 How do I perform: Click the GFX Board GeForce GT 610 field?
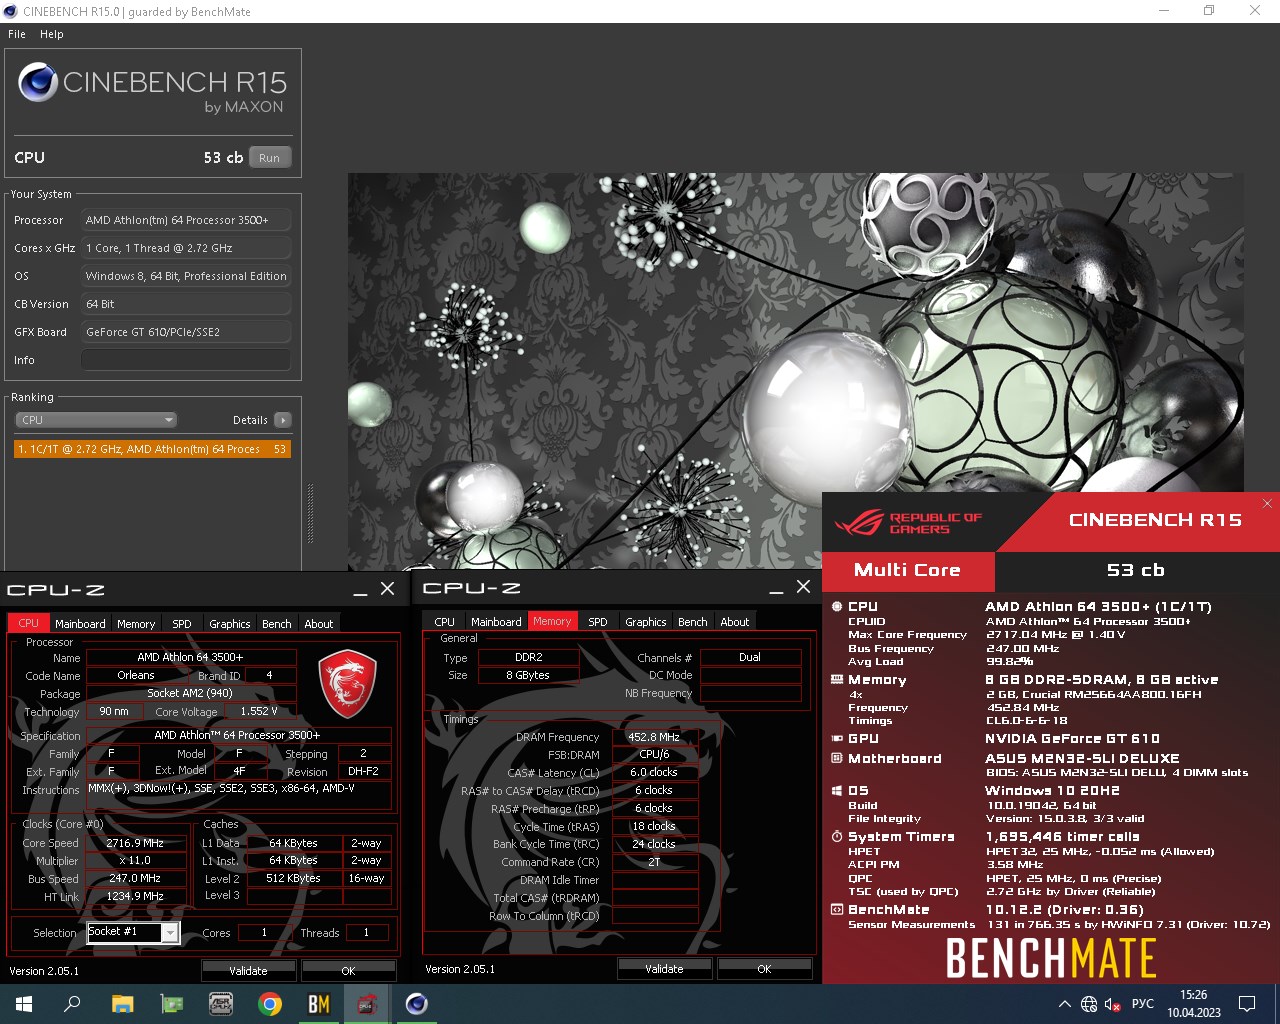point(186,332)
